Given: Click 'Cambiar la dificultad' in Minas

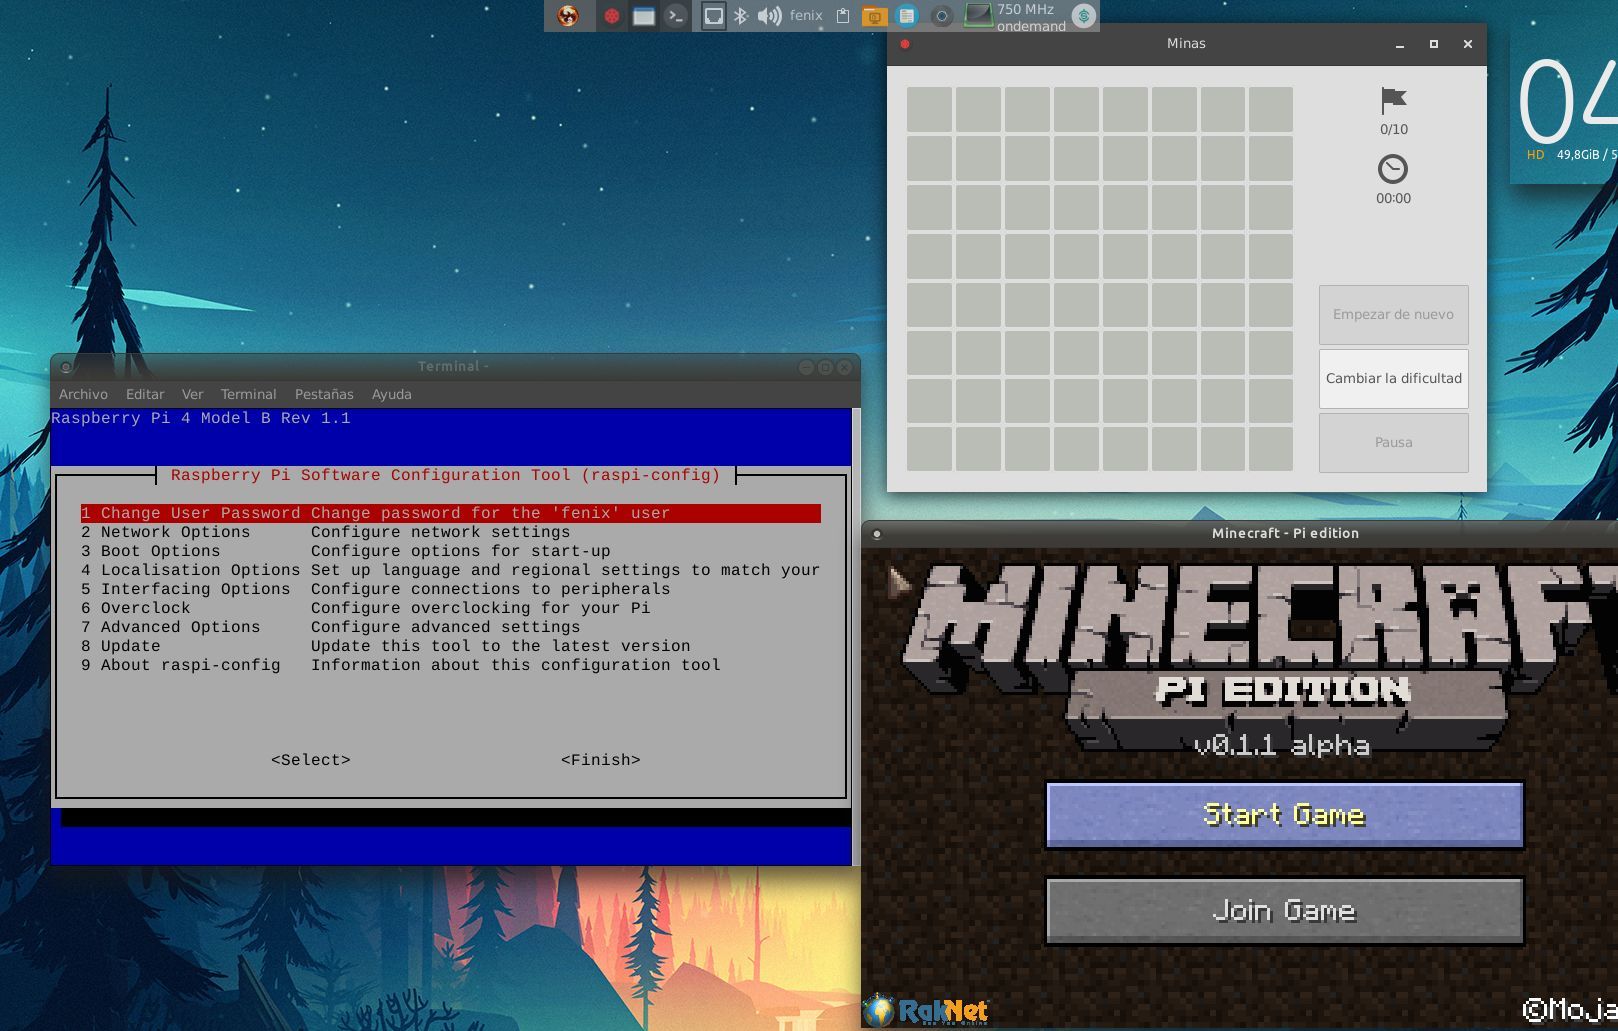Looking at the screenshot, I should (x=1393, y=378).
